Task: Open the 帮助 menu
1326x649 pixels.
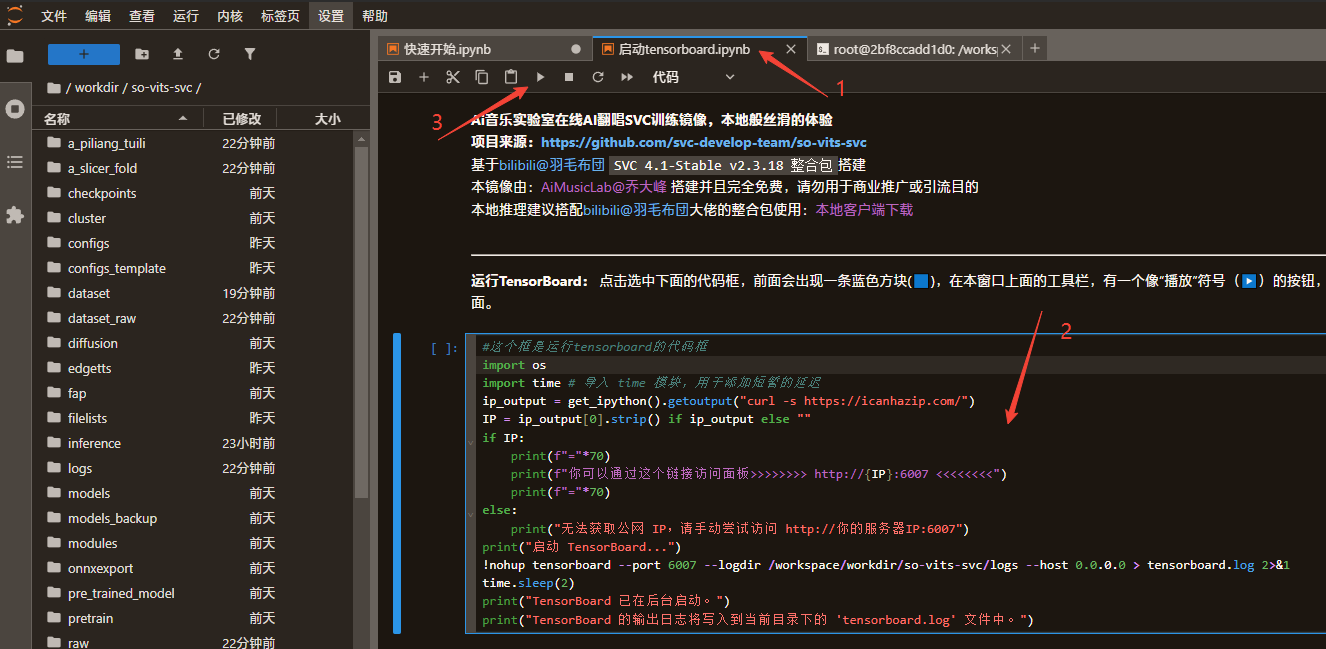Action: (375, 16)
